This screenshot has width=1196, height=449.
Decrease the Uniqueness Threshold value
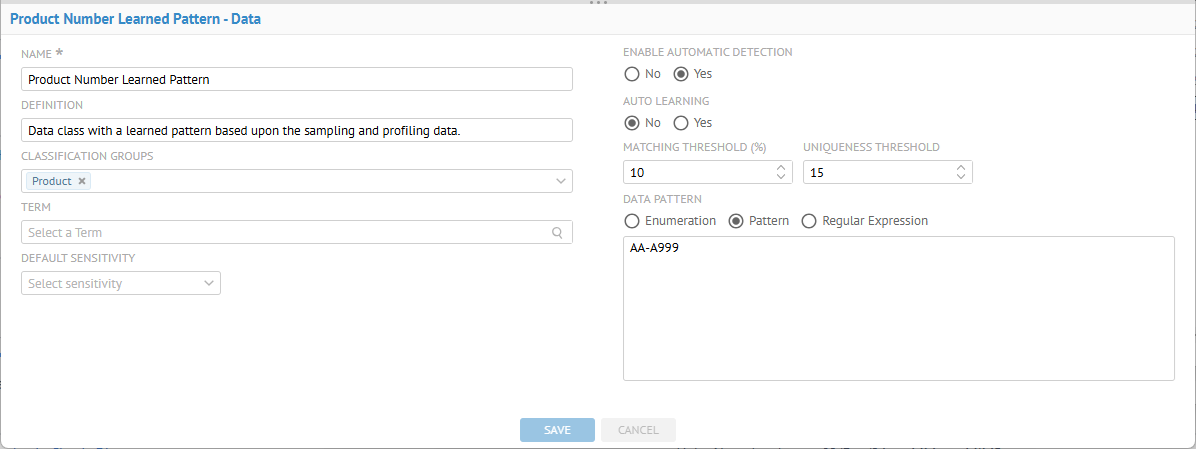pyautogui.click(x=960, y=177)
